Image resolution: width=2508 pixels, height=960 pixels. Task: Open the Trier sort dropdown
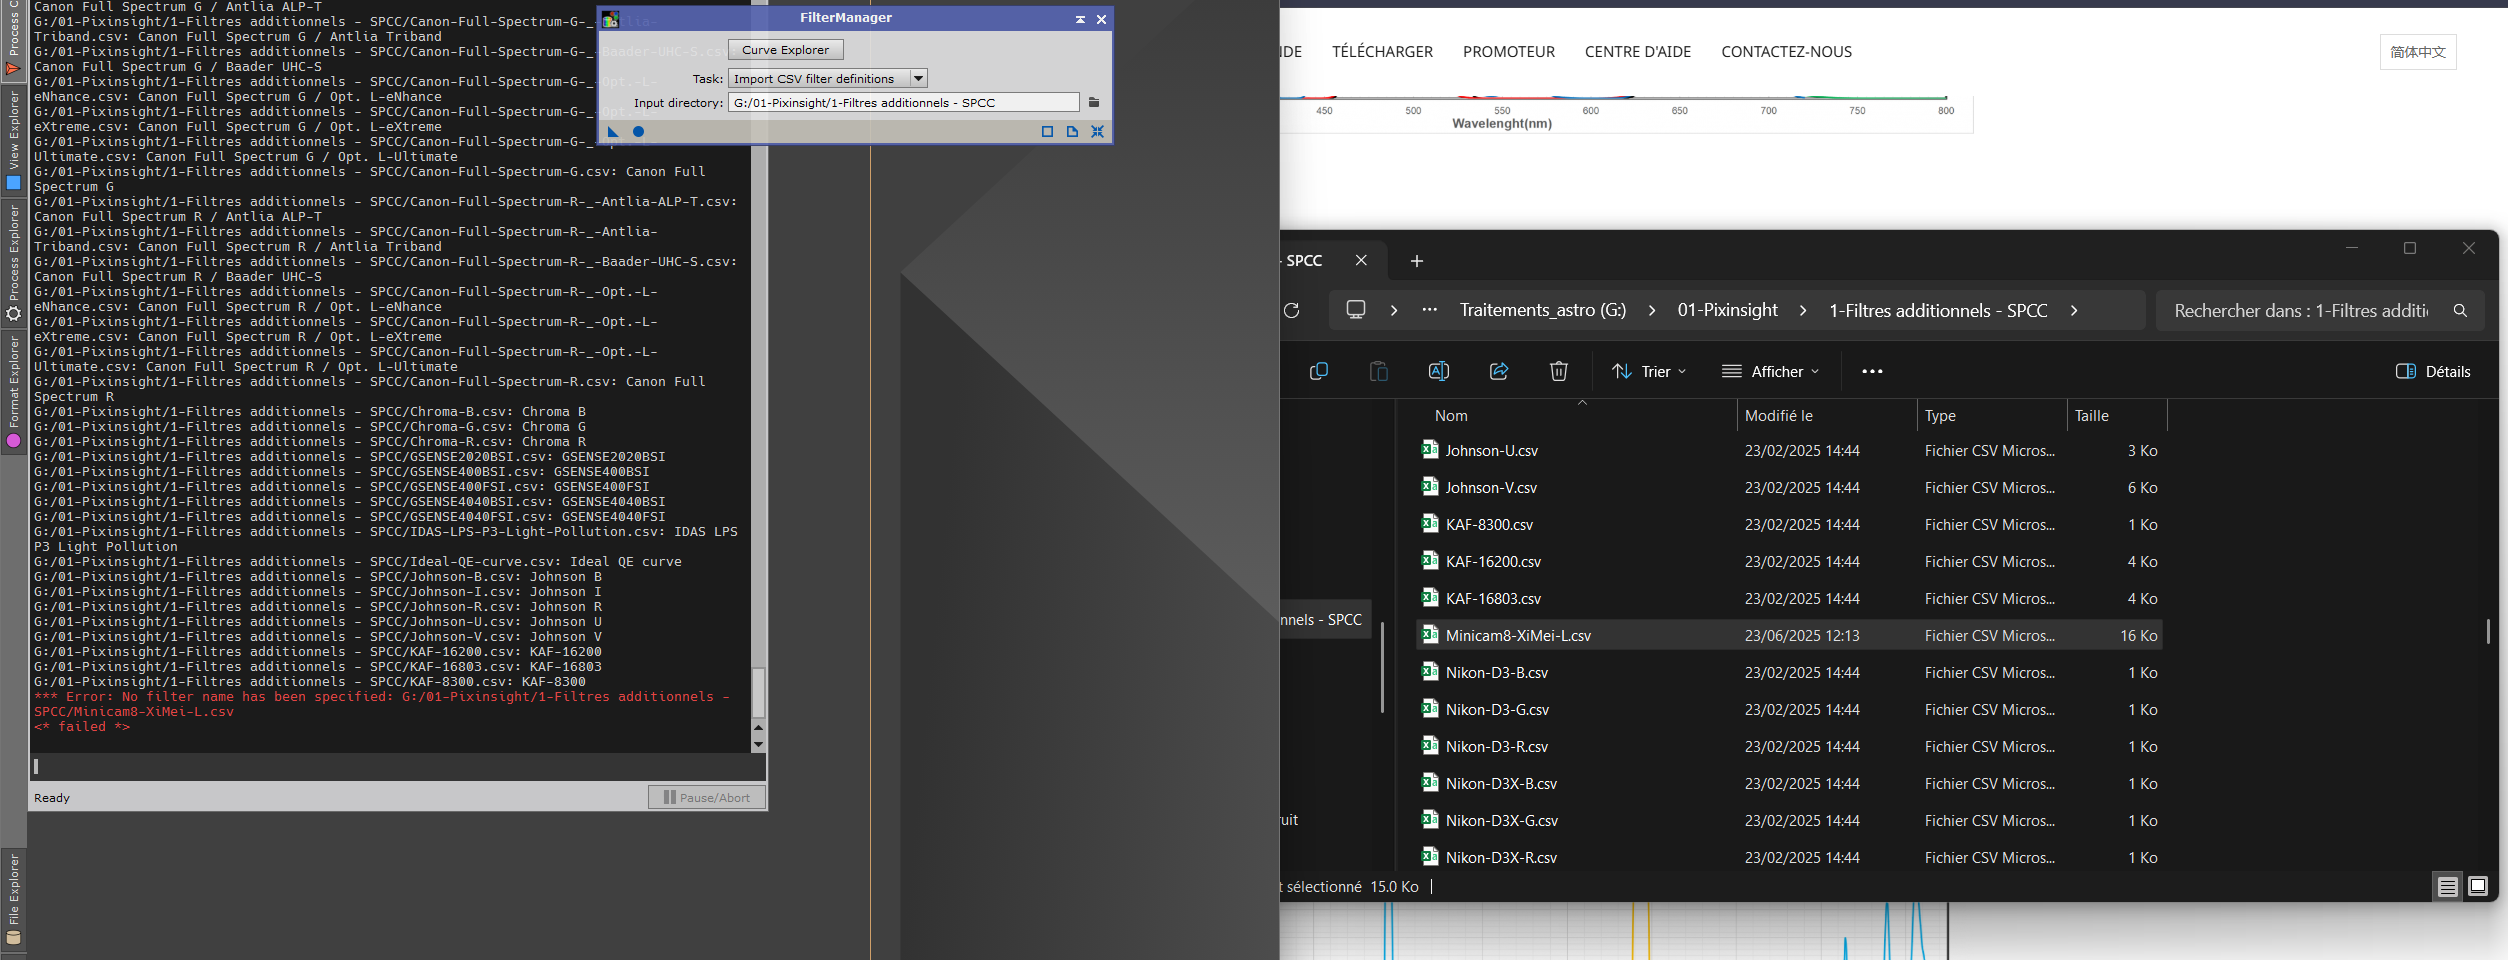tap(1649, 371)
